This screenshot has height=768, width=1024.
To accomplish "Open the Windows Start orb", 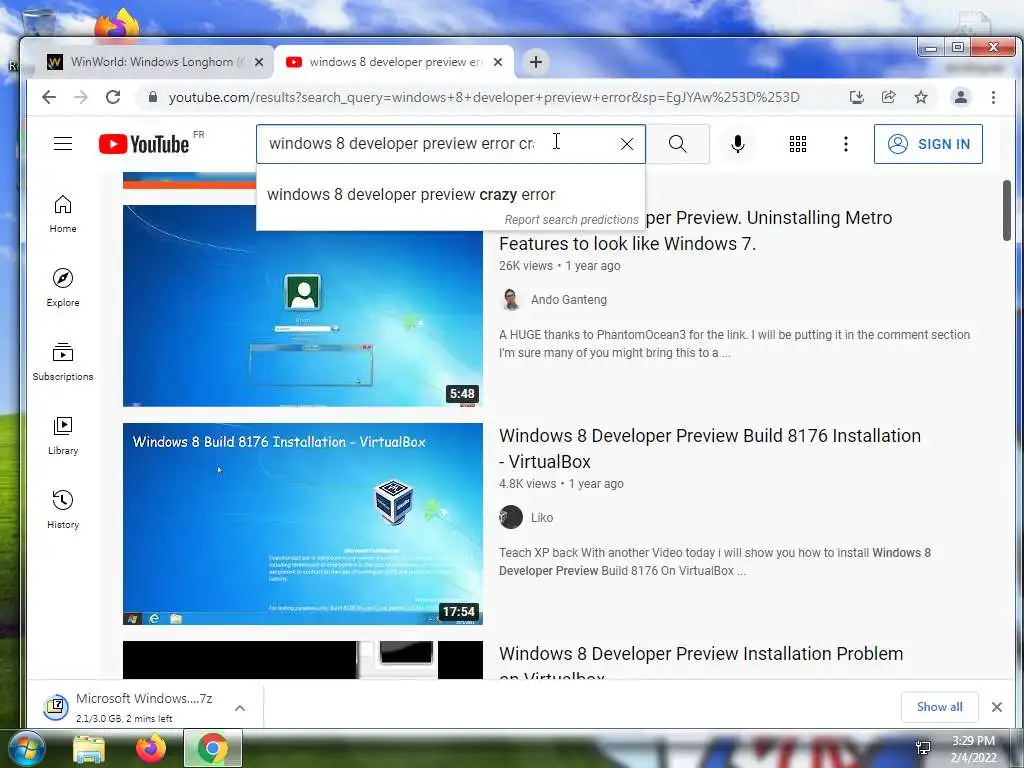I will tap(27, 748).
